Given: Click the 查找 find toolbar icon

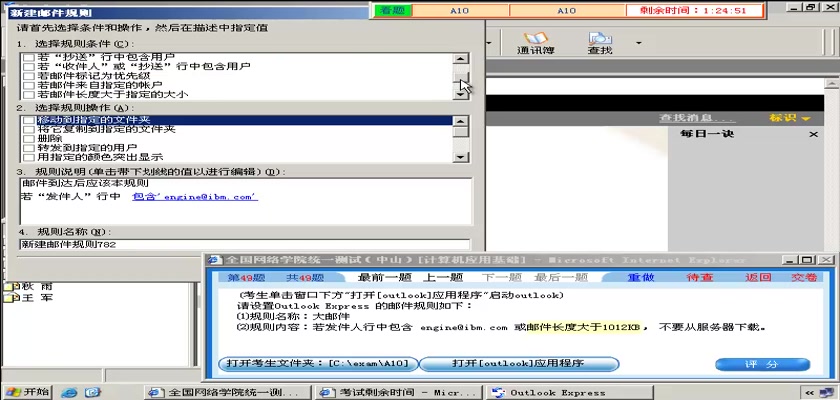Looking at the screenshot, I should [x=600, y=43].
